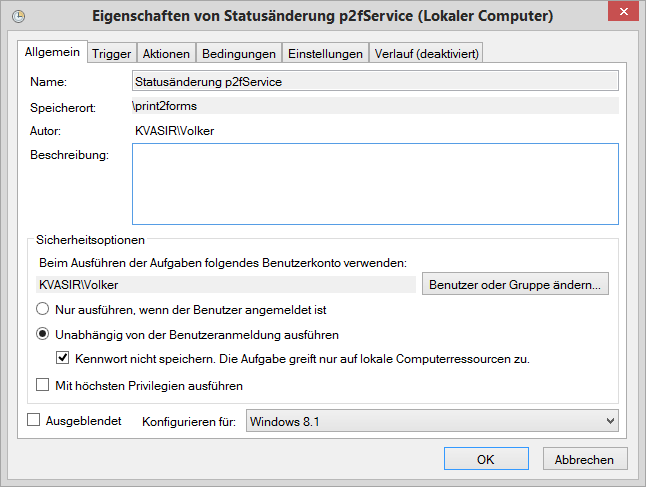Open the Trigger tab
Screen dimensions: 646x487
point(111,54)
